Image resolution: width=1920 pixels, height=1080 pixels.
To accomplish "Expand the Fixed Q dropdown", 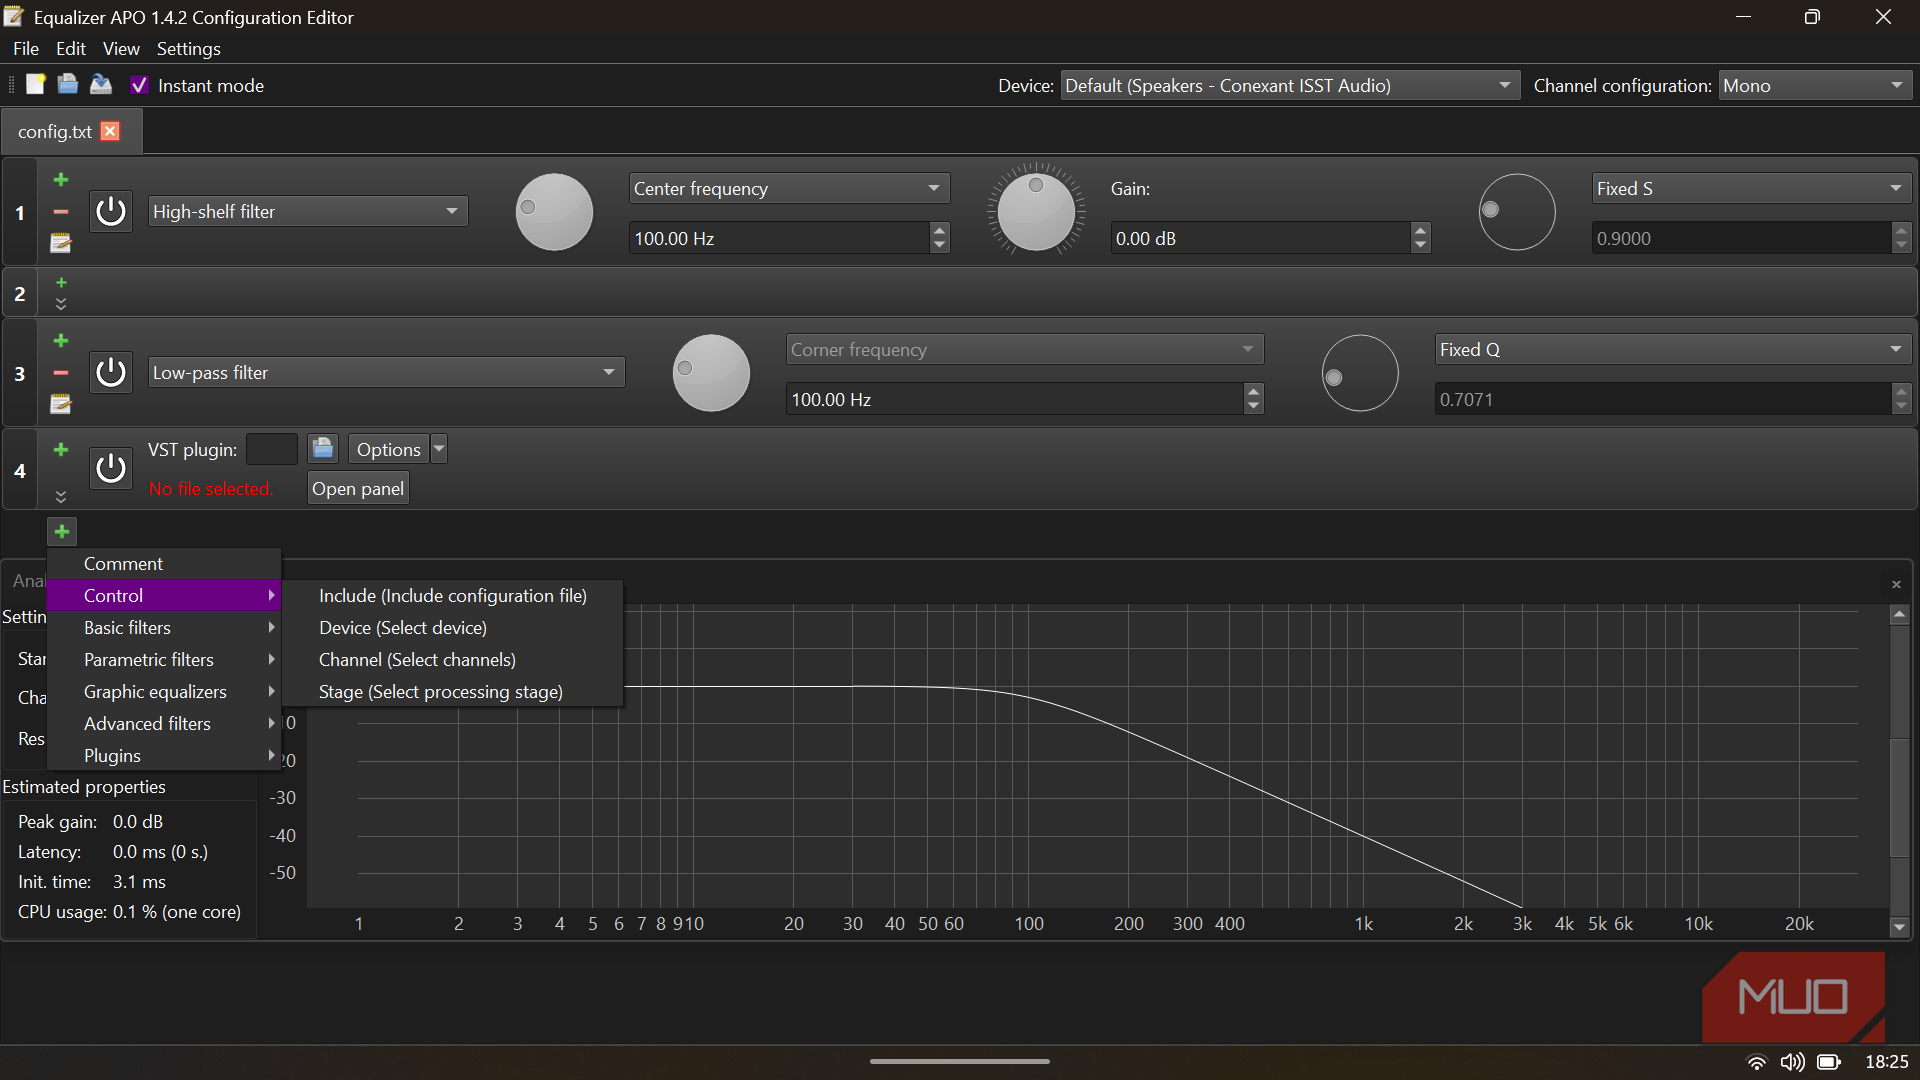I will tap(1672, 350).
